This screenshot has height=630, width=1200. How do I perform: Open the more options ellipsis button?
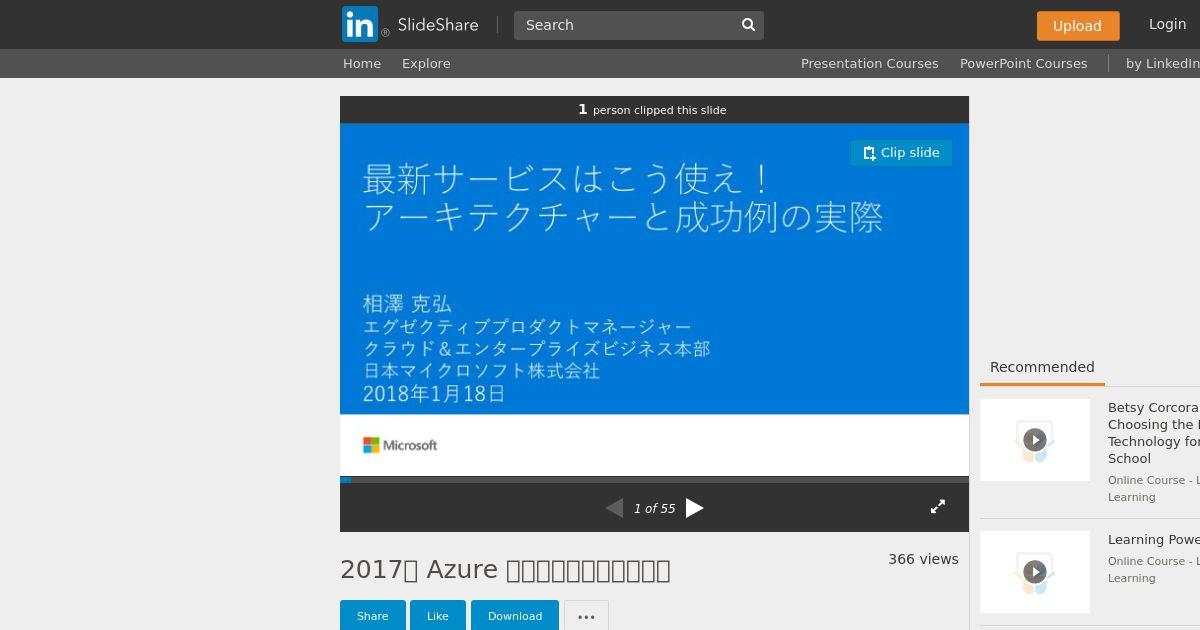[x=586, y=616]
